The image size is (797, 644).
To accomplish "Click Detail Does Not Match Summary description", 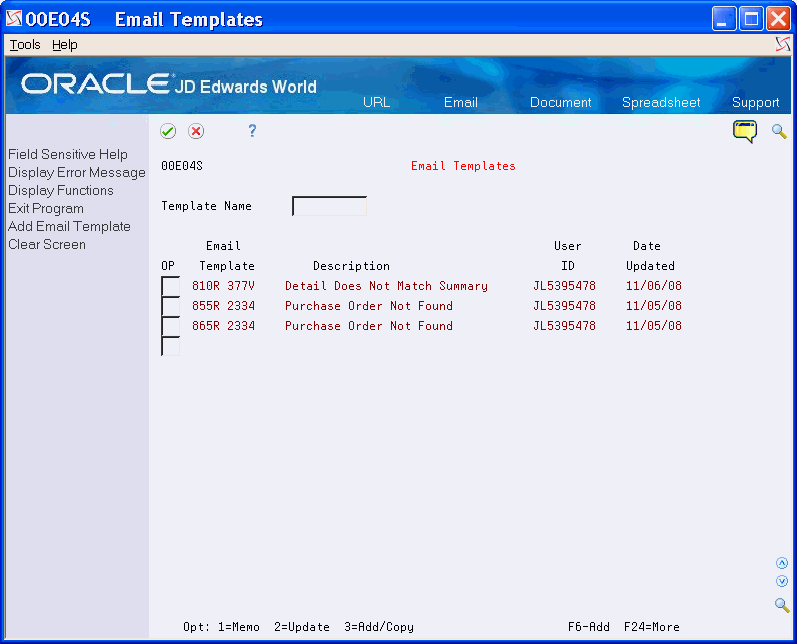I will [386, 286].
